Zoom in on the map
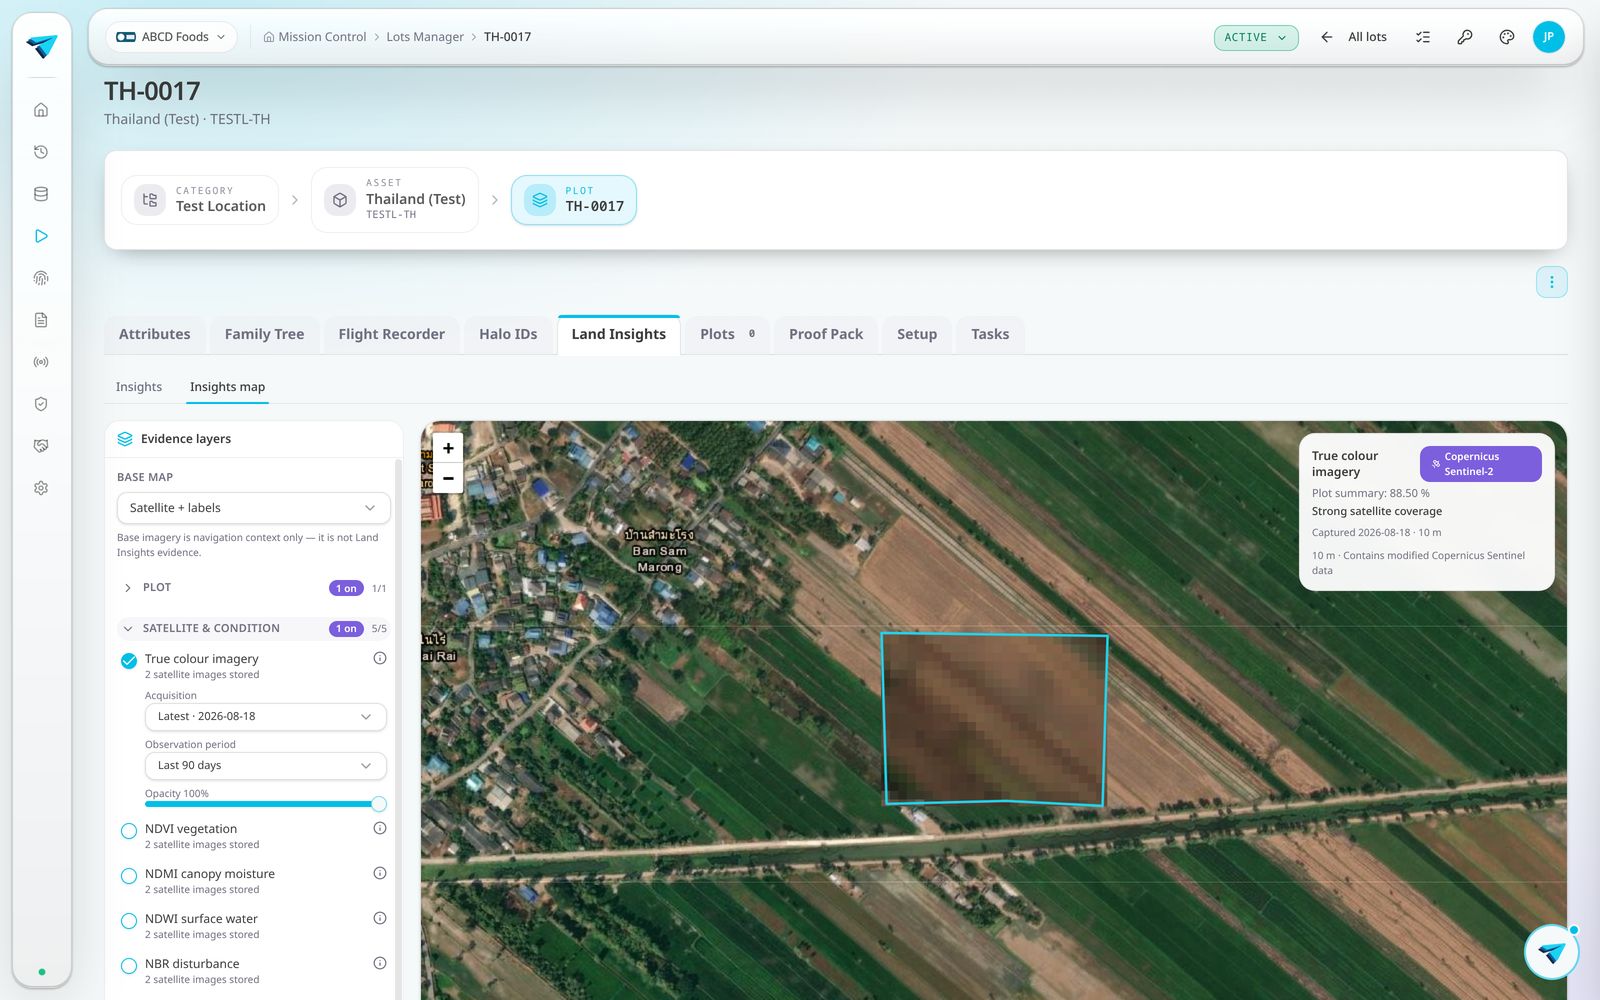The height and width of the screenshot is (1000, 1600). 448,448
